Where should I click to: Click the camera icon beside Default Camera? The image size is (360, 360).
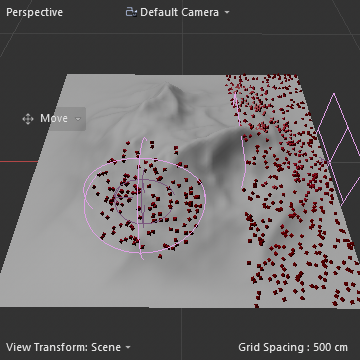click(x=131, y=12)
